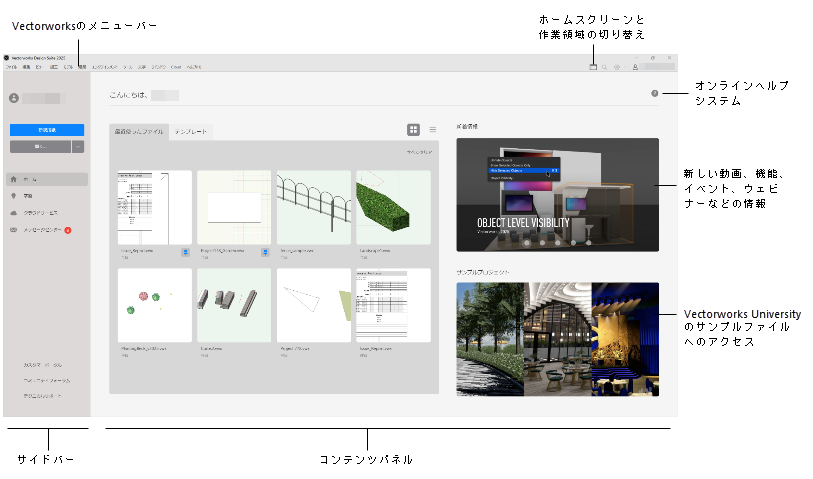Click the すべてクリア link above recent files
The image size is (813, 479).
(x=419, y=152)
